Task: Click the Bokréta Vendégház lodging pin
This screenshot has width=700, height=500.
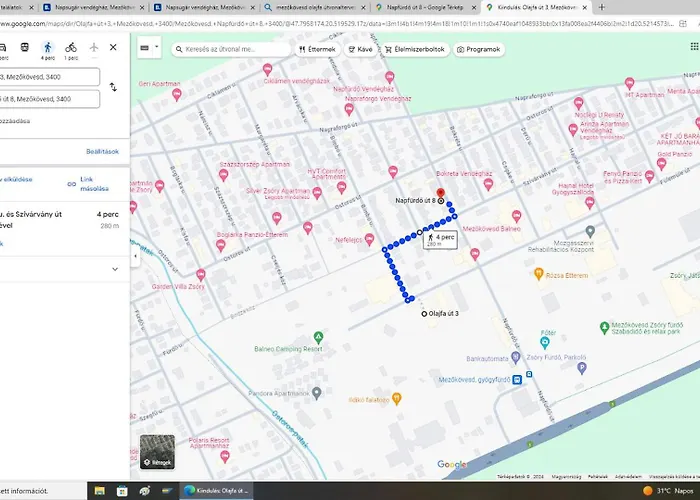Action: tap(488, 184)
